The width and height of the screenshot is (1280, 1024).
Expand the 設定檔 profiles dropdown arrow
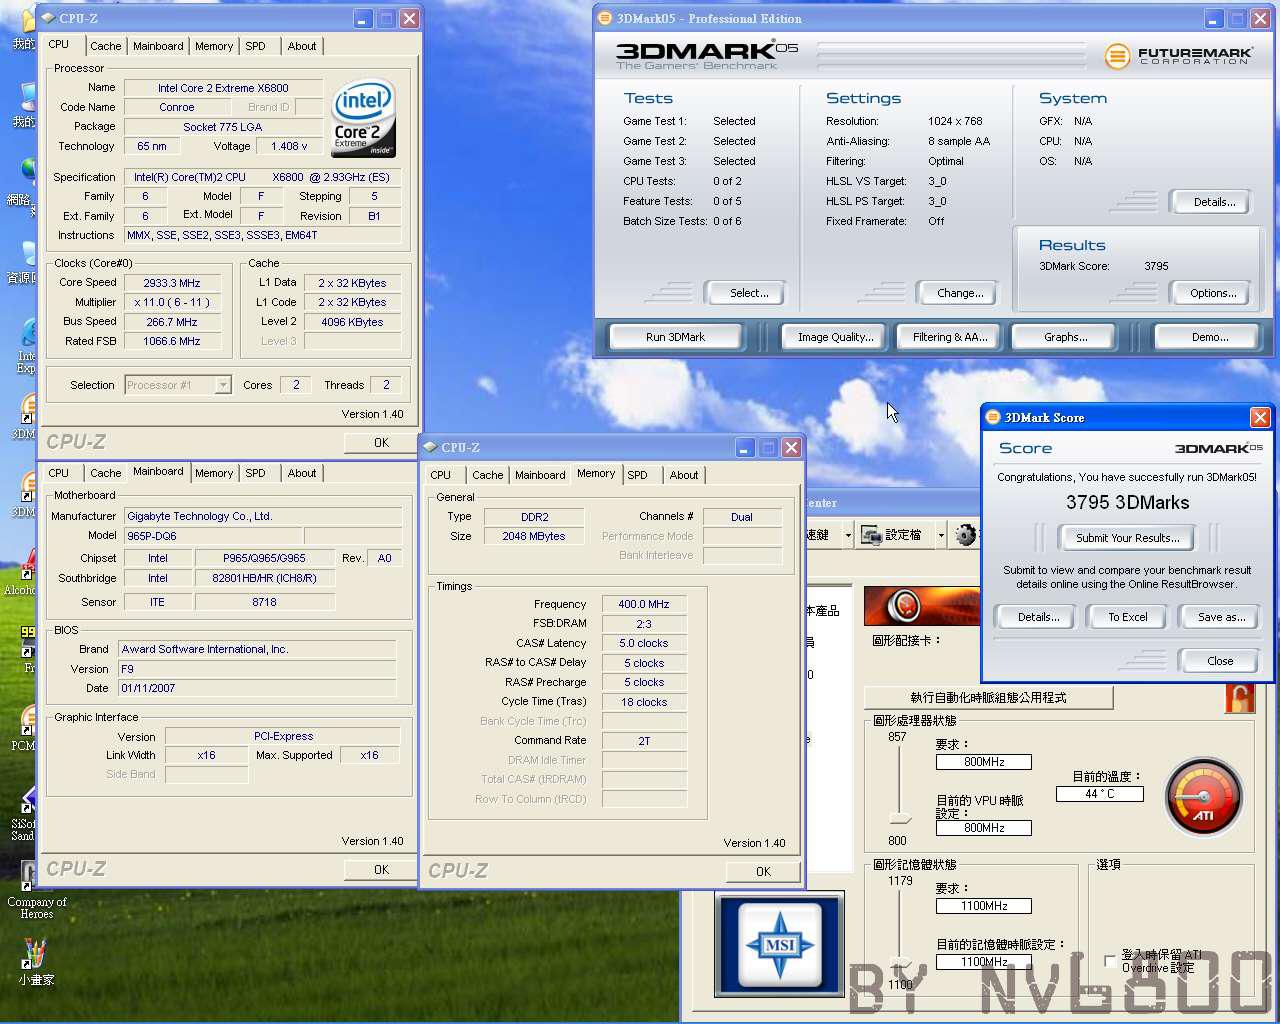tap(940, 536)
